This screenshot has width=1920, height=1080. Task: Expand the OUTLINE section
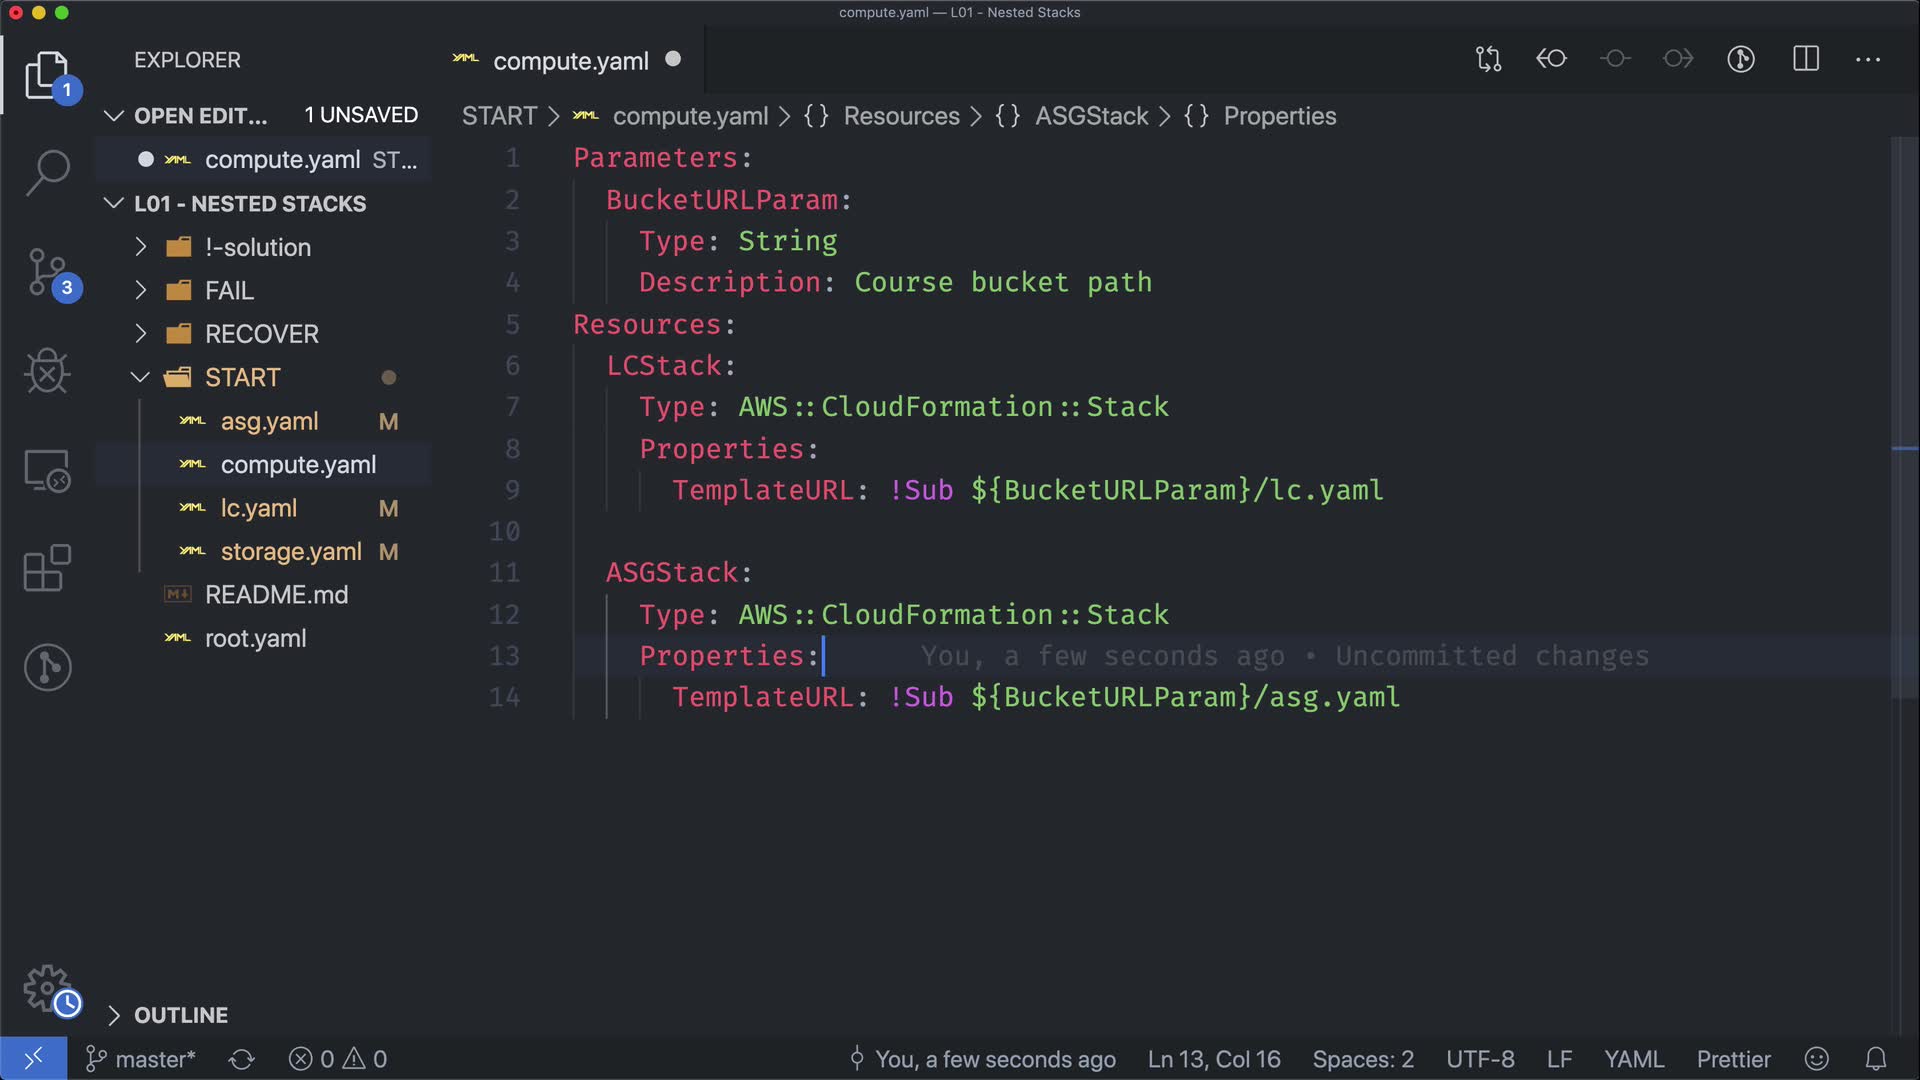point(180,1015)
